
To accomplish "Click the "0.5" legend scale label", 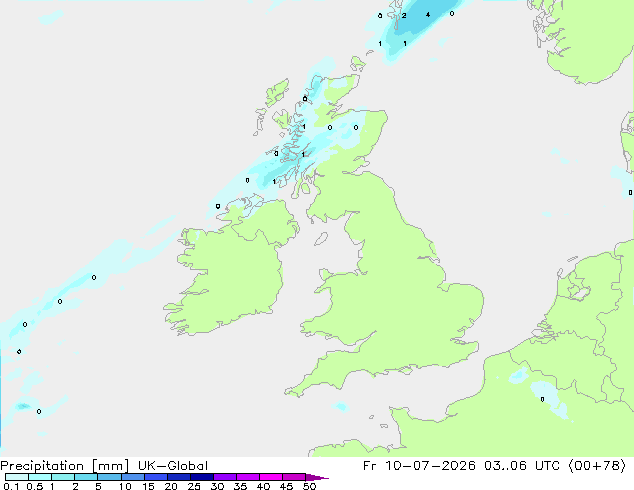I will click(35, 486).
